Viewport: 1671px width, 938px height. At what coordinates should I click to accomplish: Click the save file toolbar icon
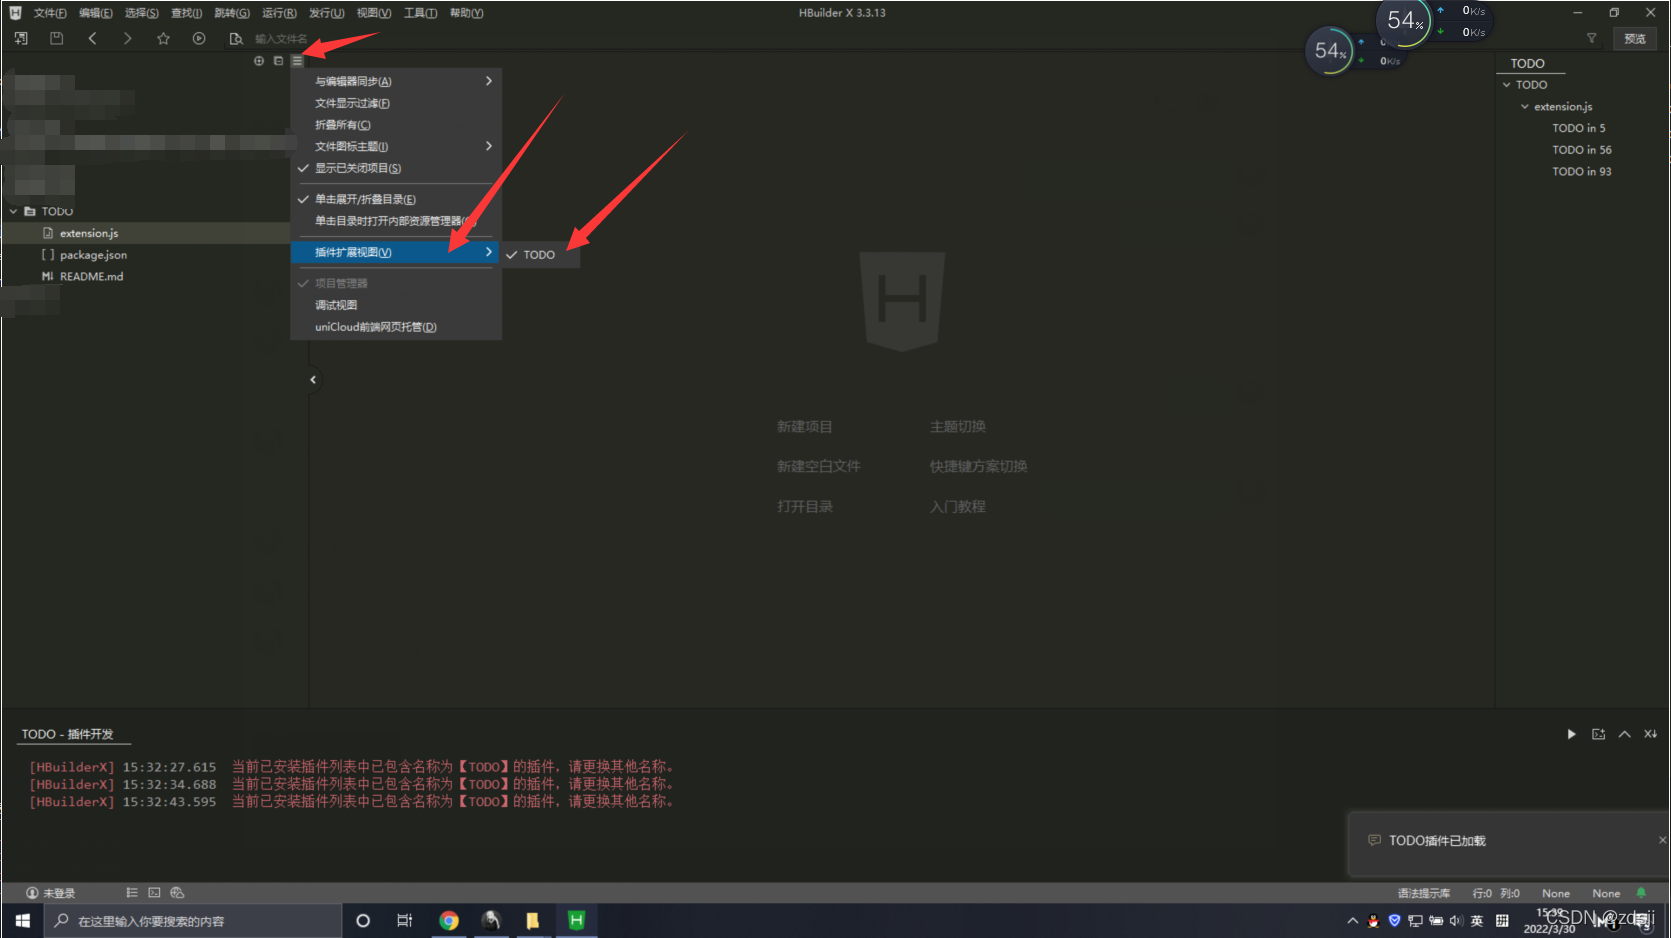(57, 38)
